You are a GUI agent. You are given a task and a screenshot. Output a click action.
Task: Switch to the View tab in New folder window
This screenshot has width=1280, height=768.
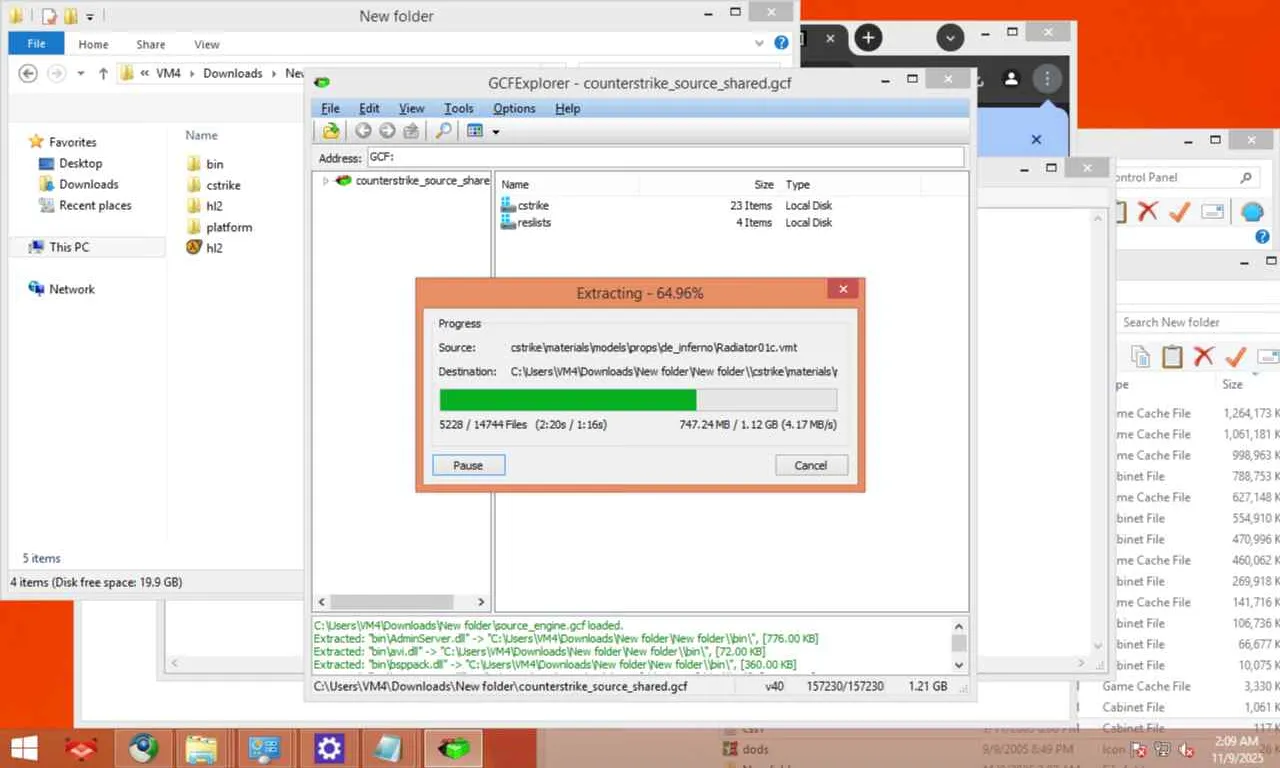pos(207,44)
